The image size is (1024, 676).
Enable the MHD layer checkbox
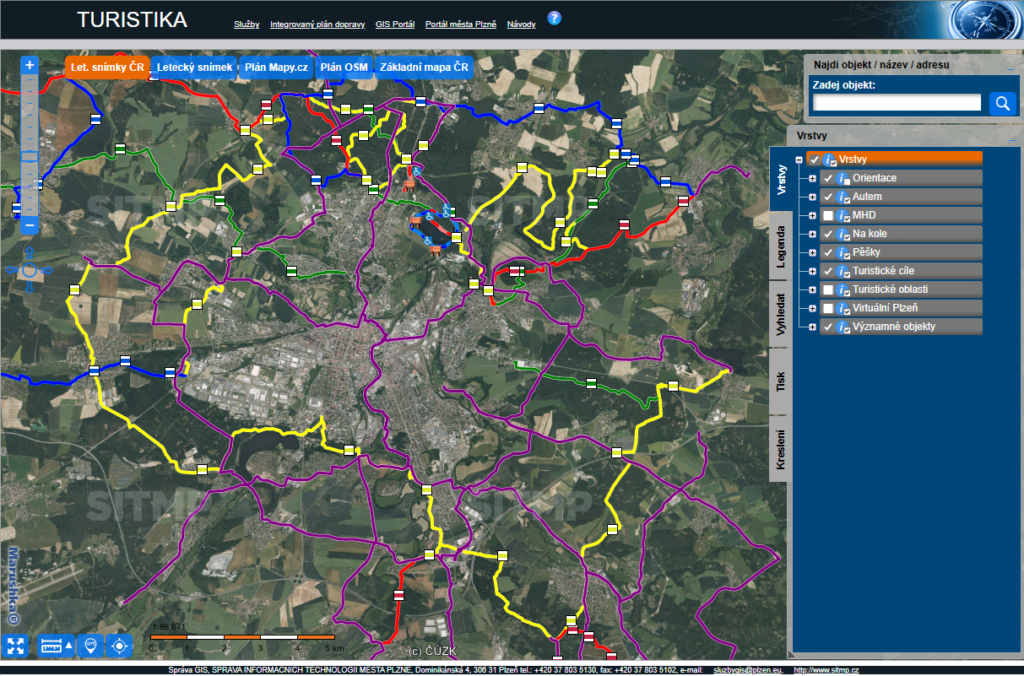(828, 216)
